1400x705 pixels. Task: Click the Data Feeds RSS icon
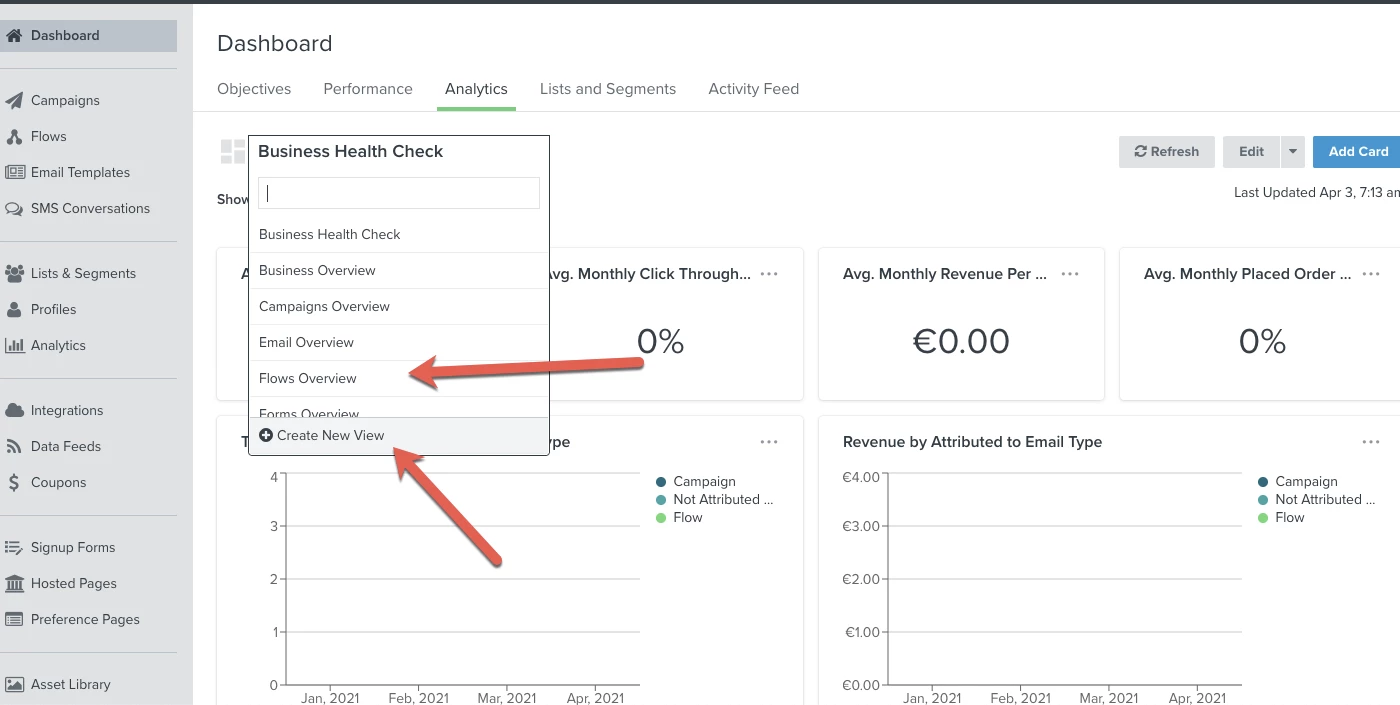(14, 446)
